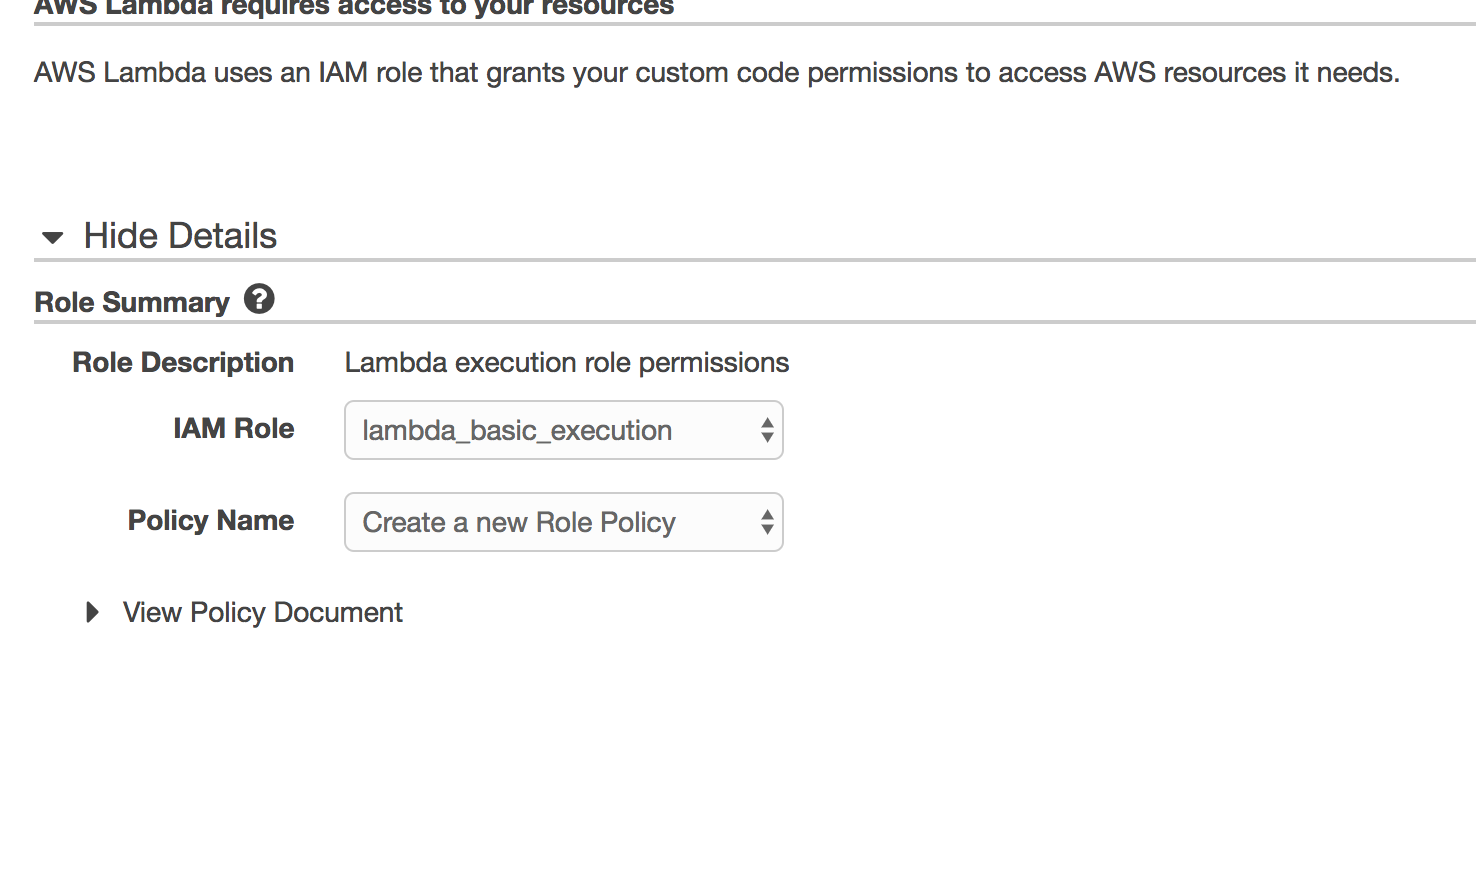Expand the View Policy Document triangle

93,612
